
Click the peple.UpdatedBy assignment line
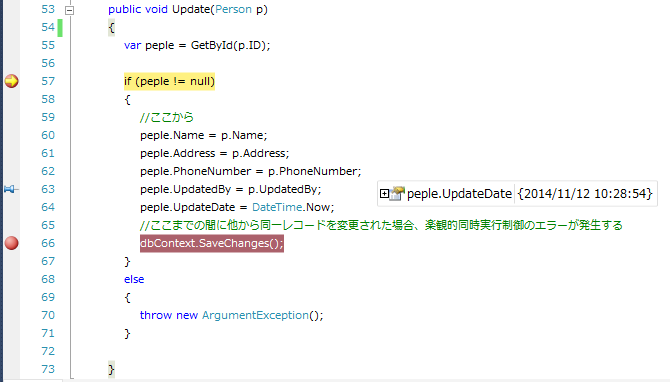pyautogui.click(x=231, y=189)
